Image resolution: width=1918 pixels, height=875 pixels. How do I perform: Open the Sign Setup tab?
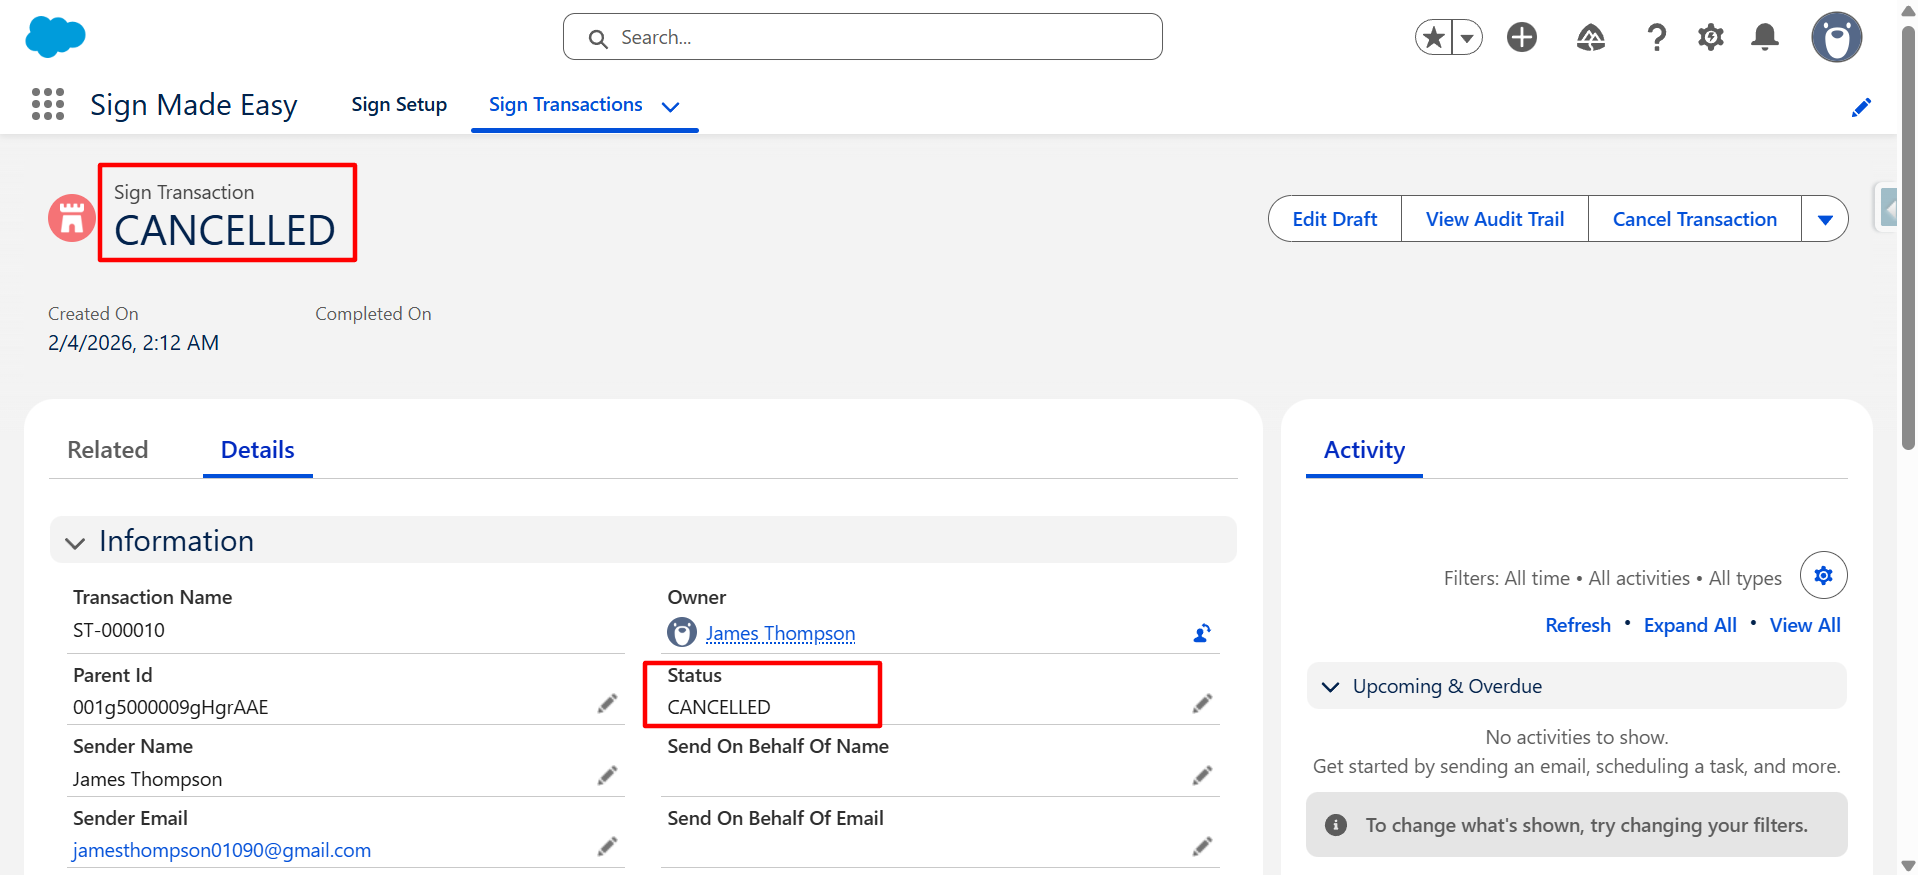point(399,105)
